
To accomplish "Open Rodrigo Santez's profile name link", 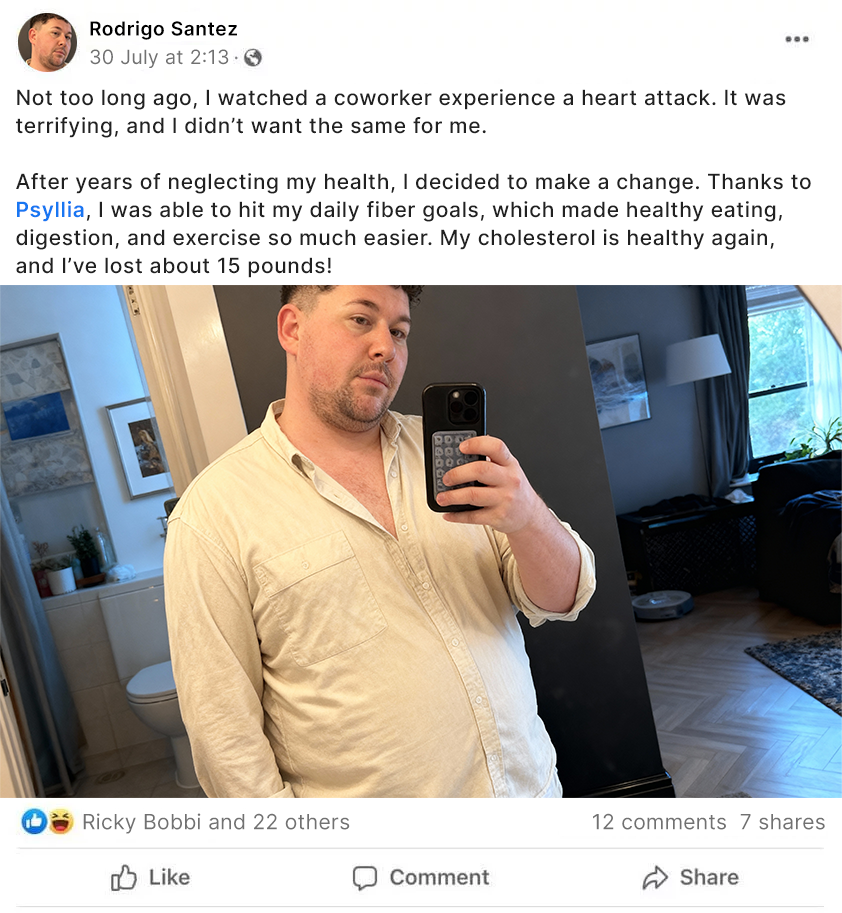I will click(x=163, y=29).
